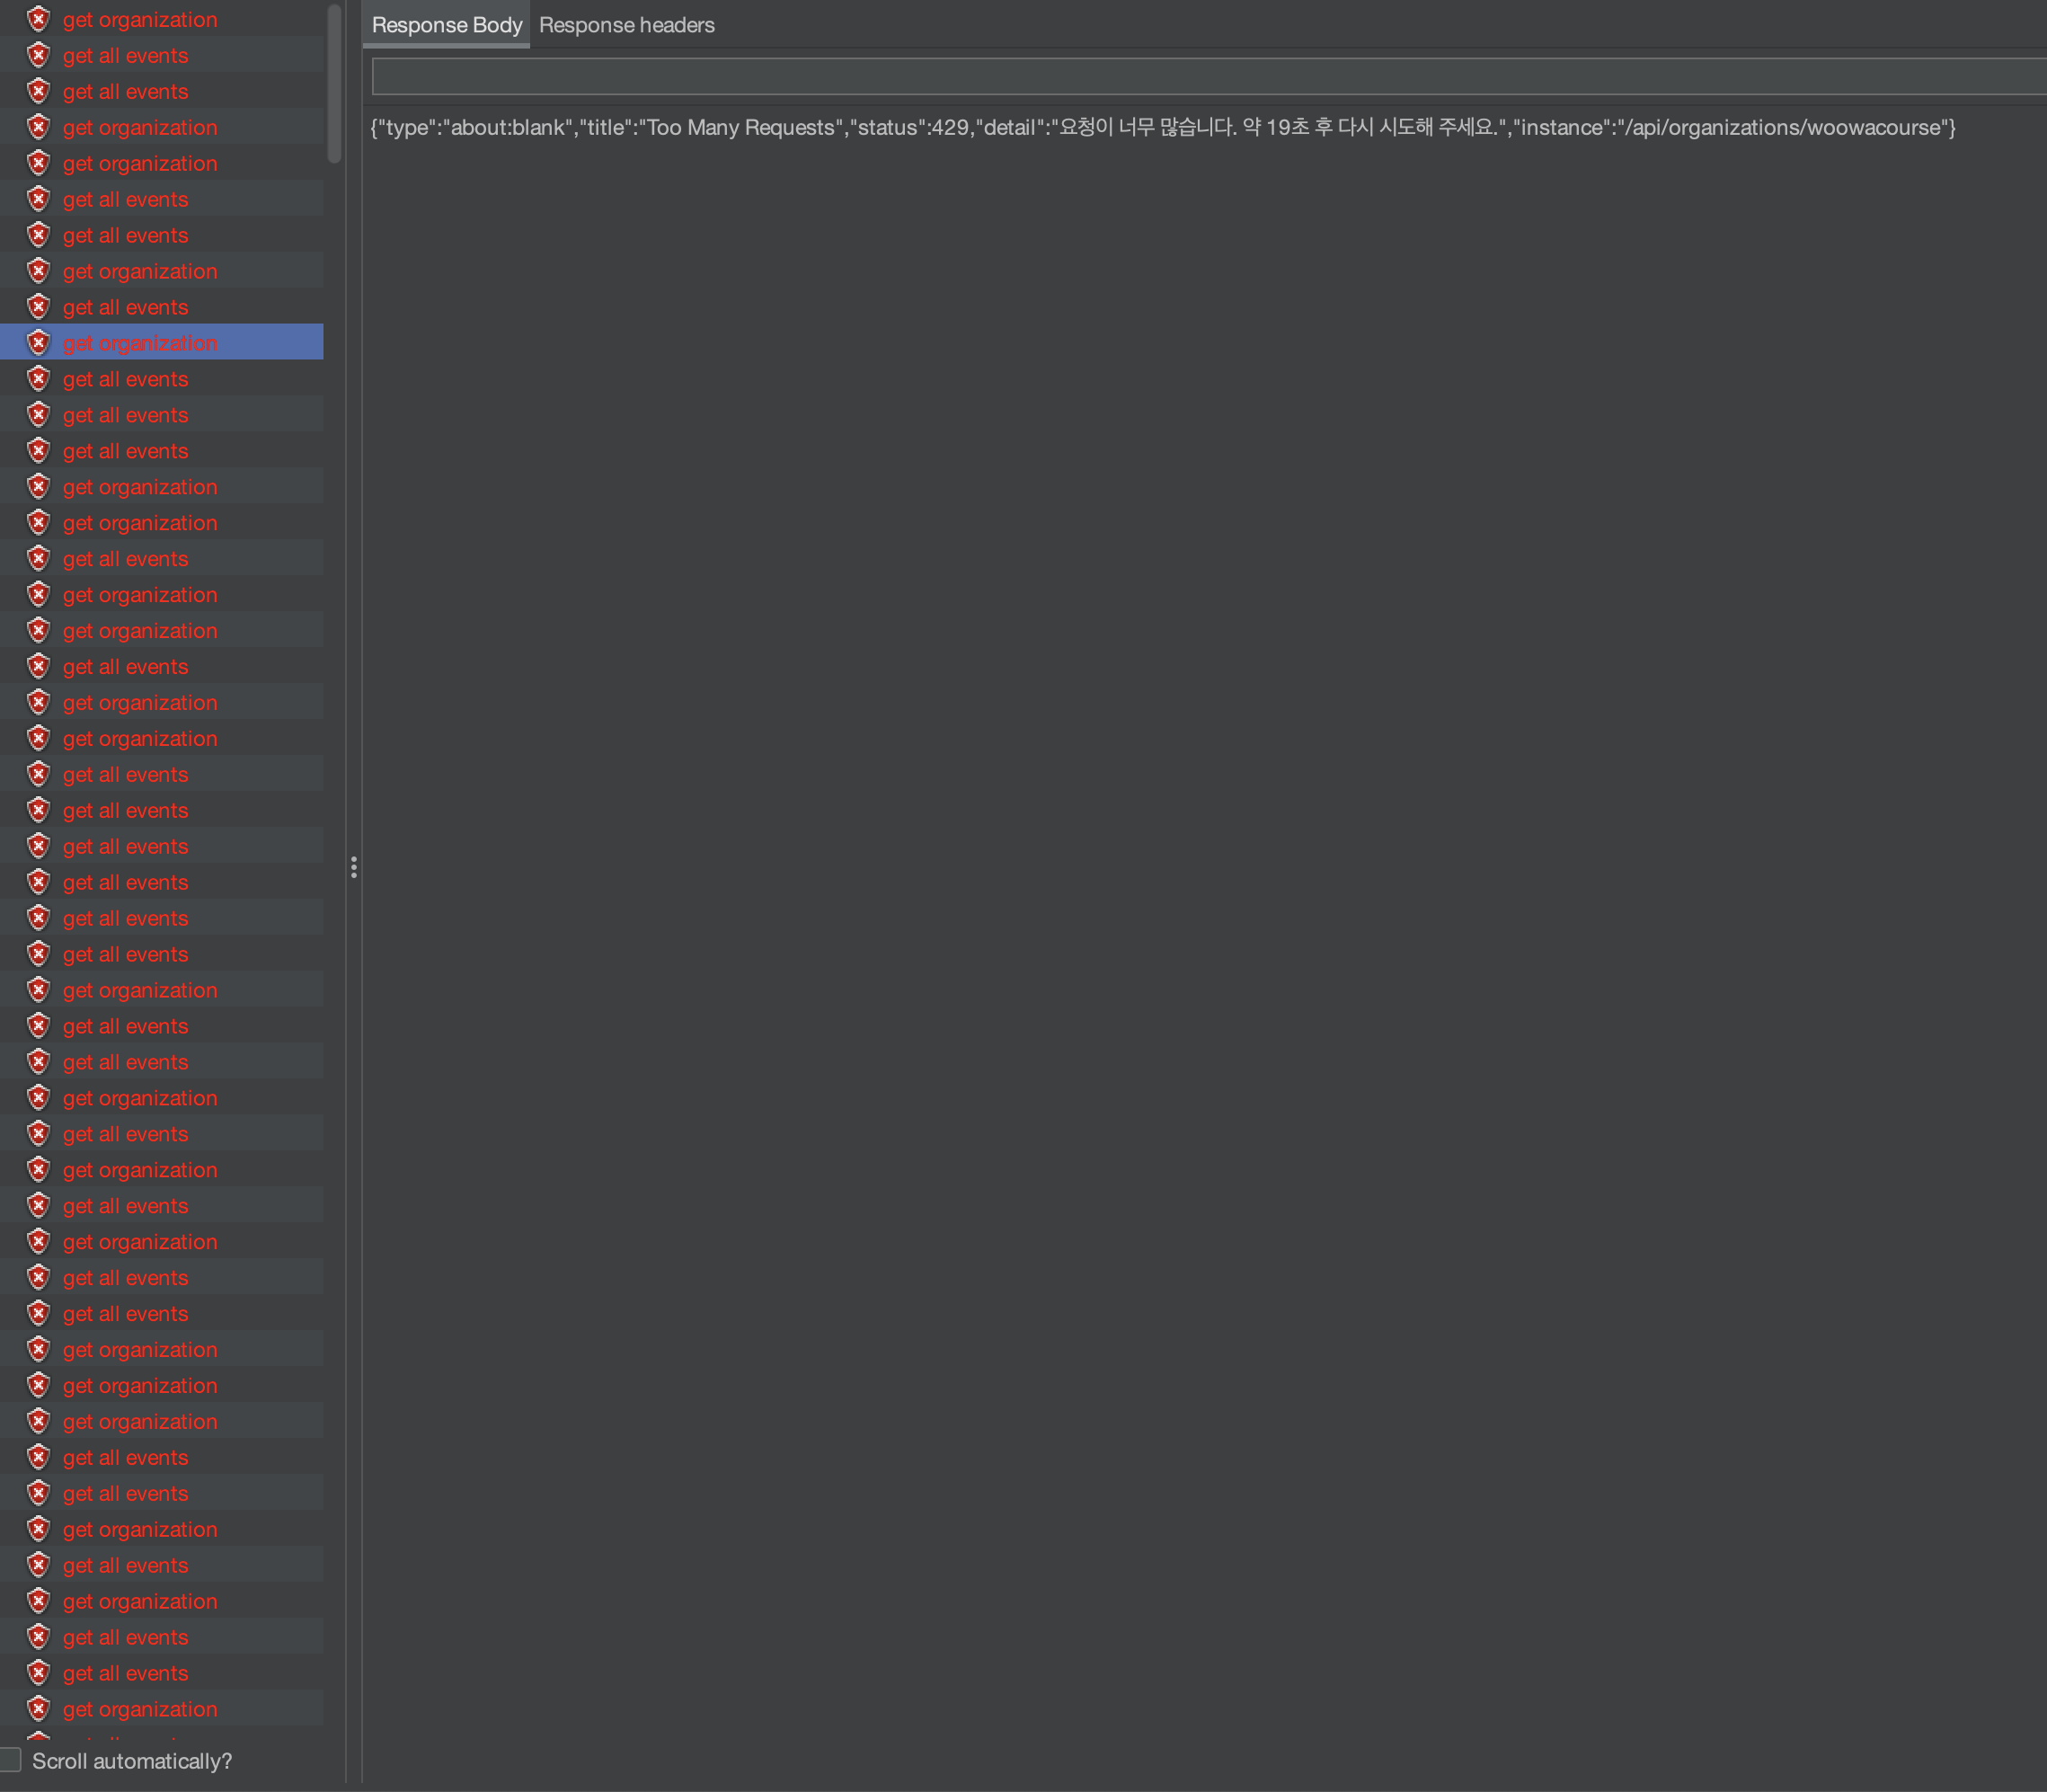Select the get all events directly below the highlighted row

coord(125,379)
